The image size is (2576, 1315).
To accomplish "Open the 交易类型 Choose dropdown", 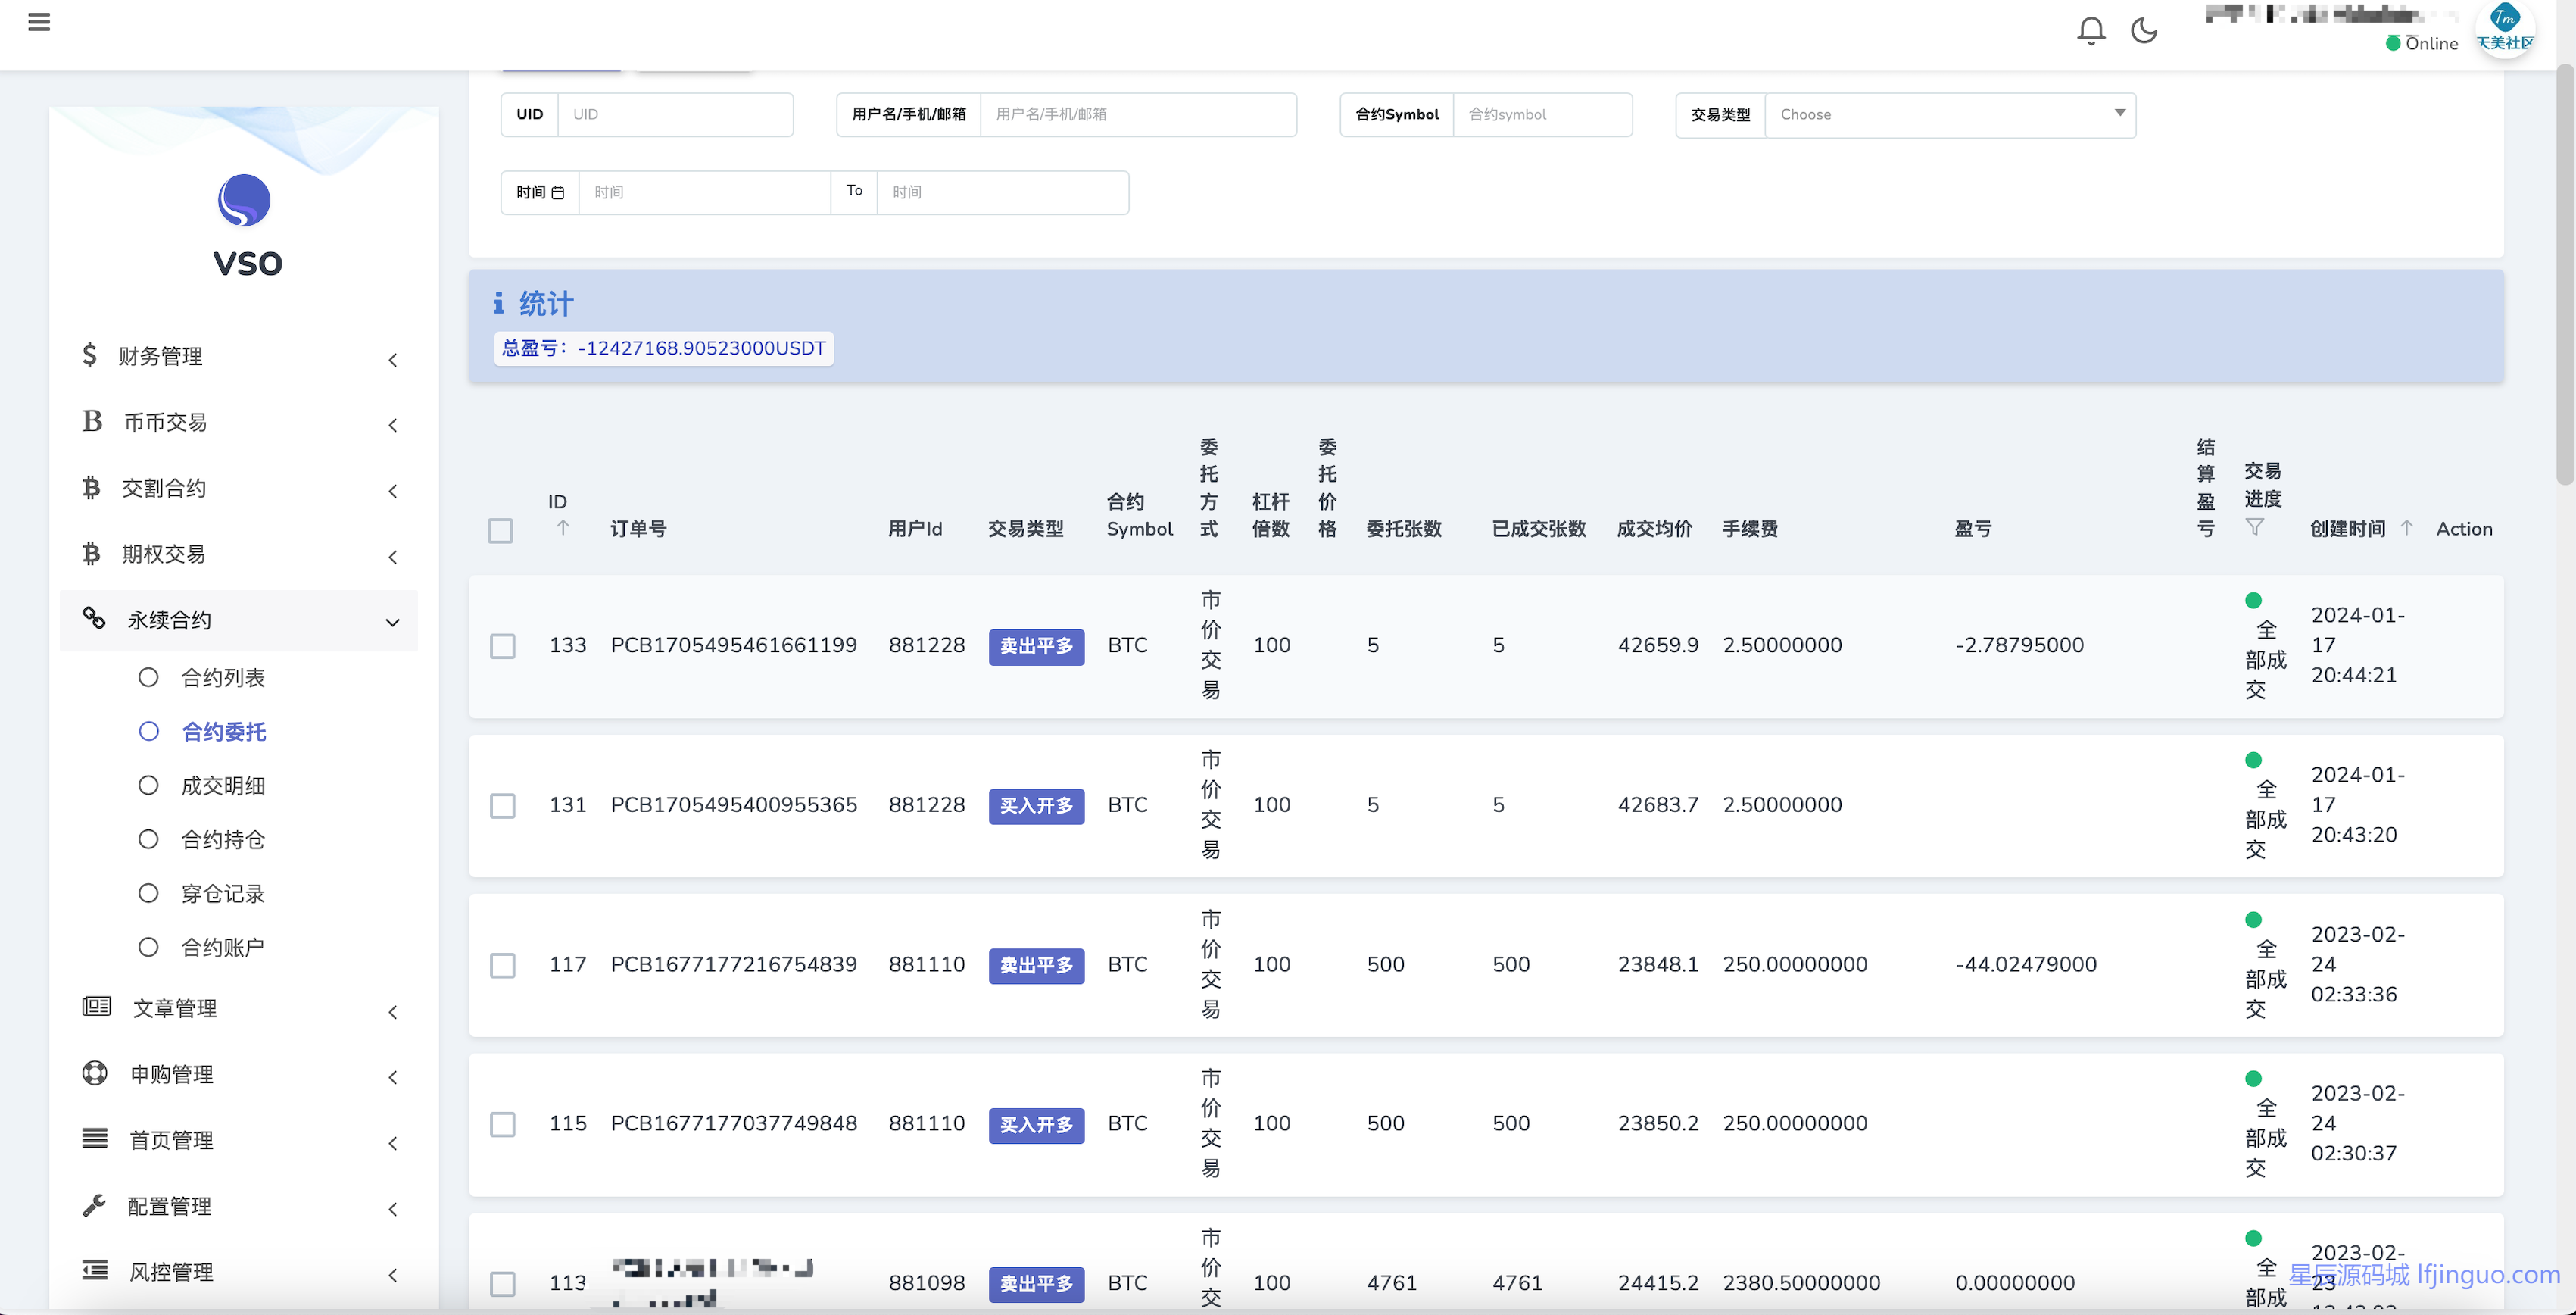I will pyautogui.click(x=1950, y=115).
